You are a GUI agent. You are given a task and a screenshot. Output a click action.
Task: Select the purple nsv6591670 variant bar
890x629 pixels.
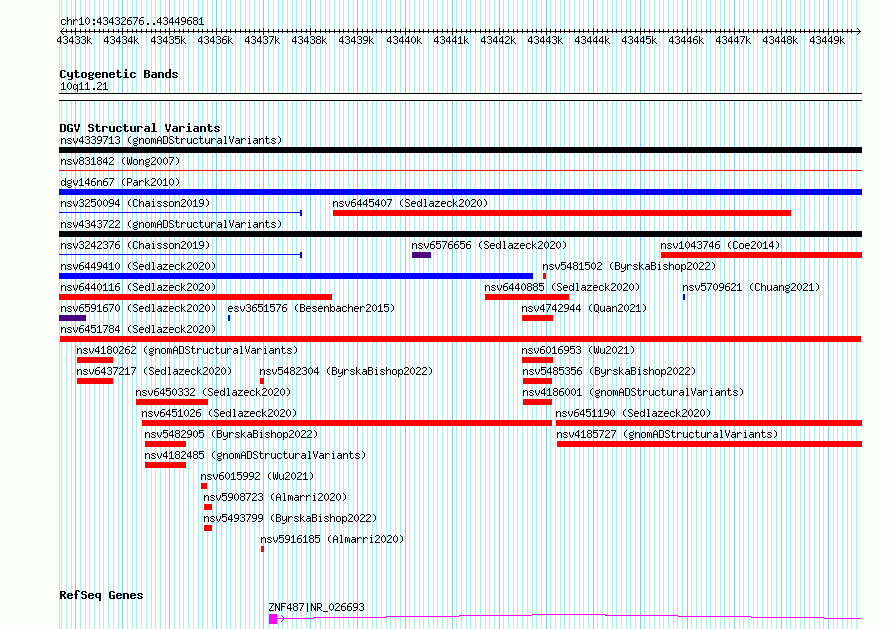click(72, 318)
